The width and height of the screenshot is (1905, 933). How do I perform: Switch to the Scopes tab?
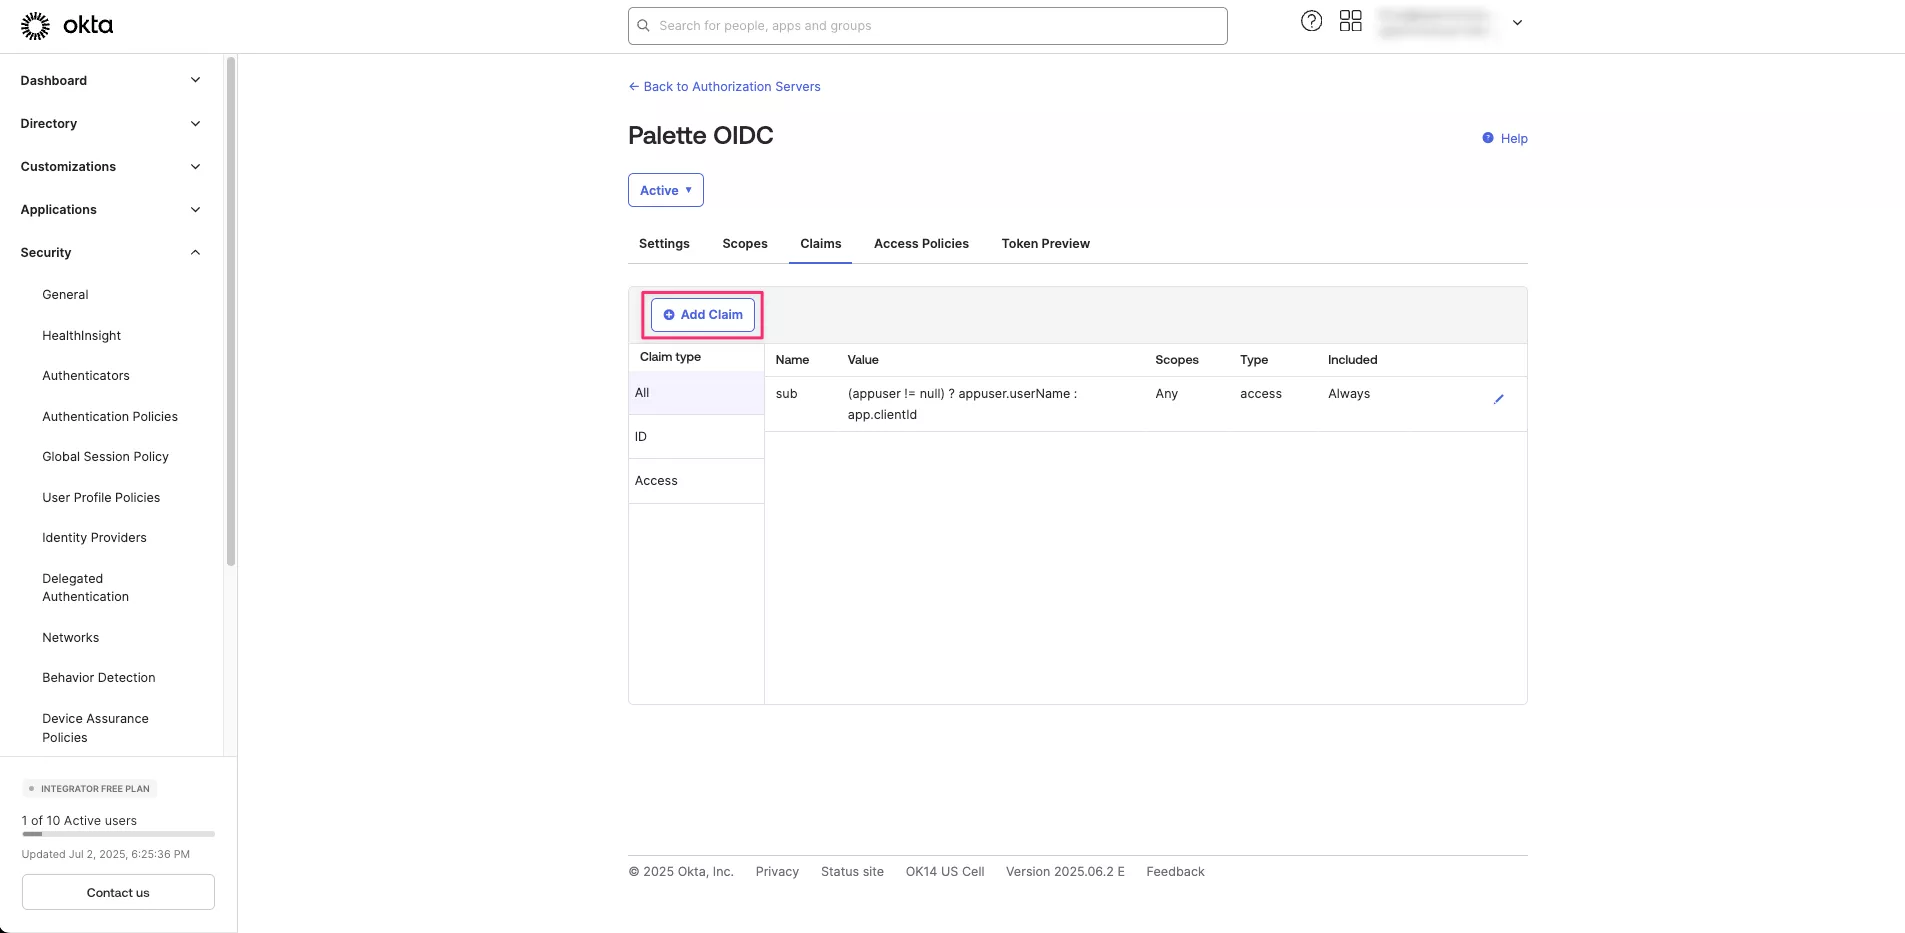pos(744,244)
